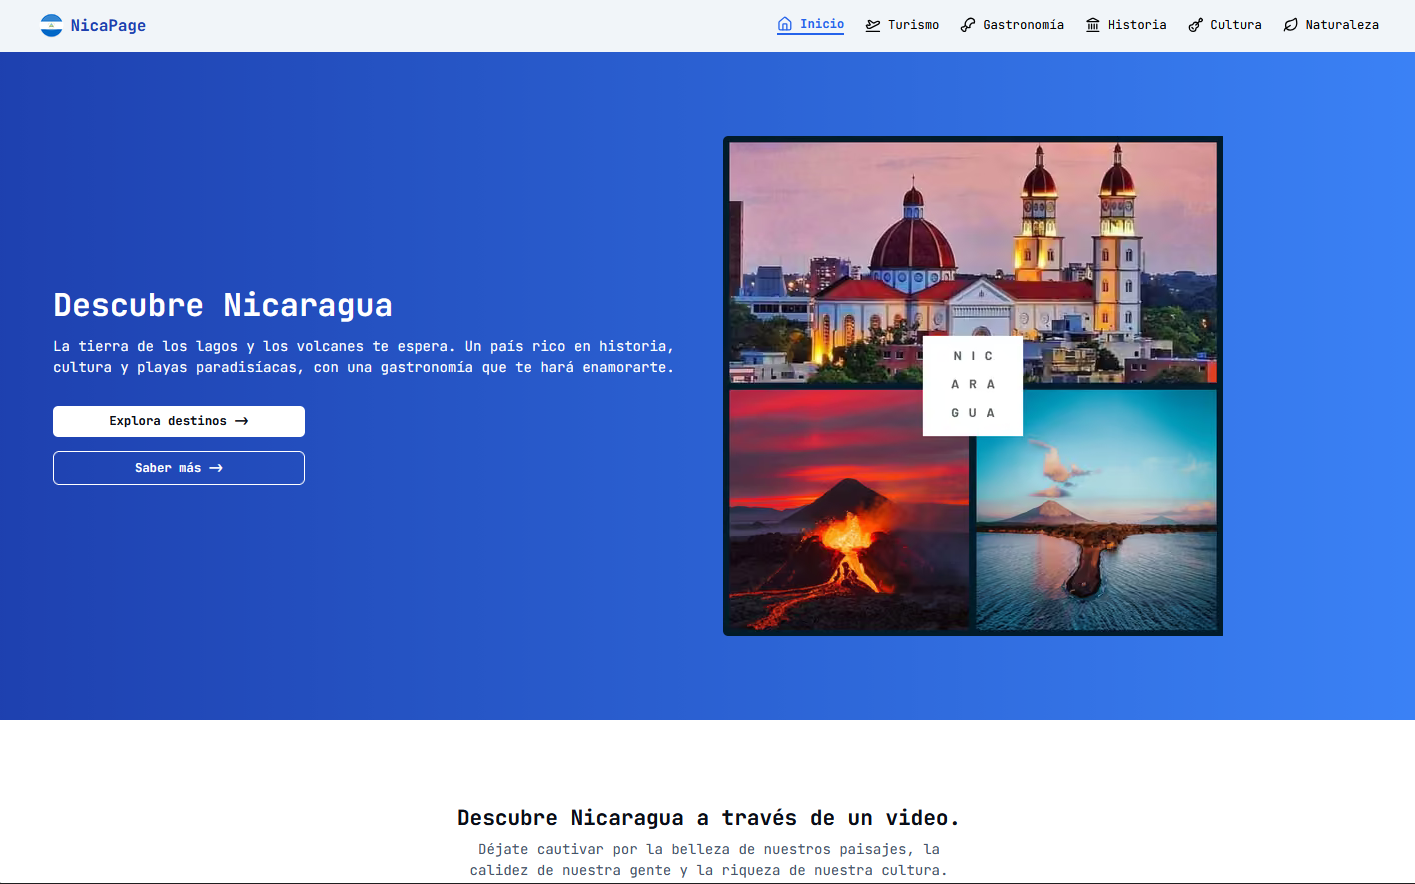Click the utensil icon beside Gastronomía
The image size is (1415, 884).
[x=968, y=25]
